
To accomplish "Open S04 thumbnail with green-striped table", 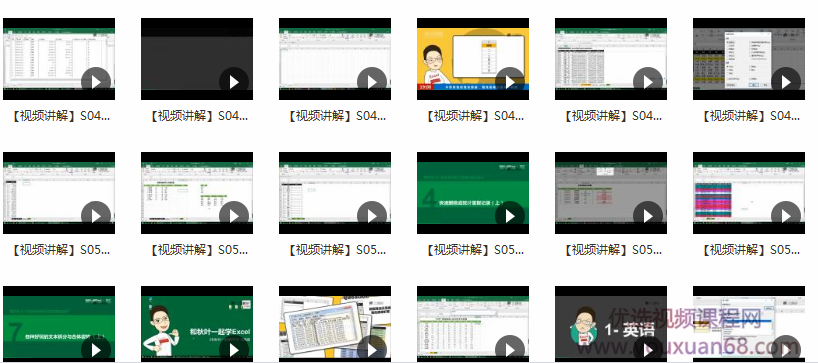I will tap(611, 59).
